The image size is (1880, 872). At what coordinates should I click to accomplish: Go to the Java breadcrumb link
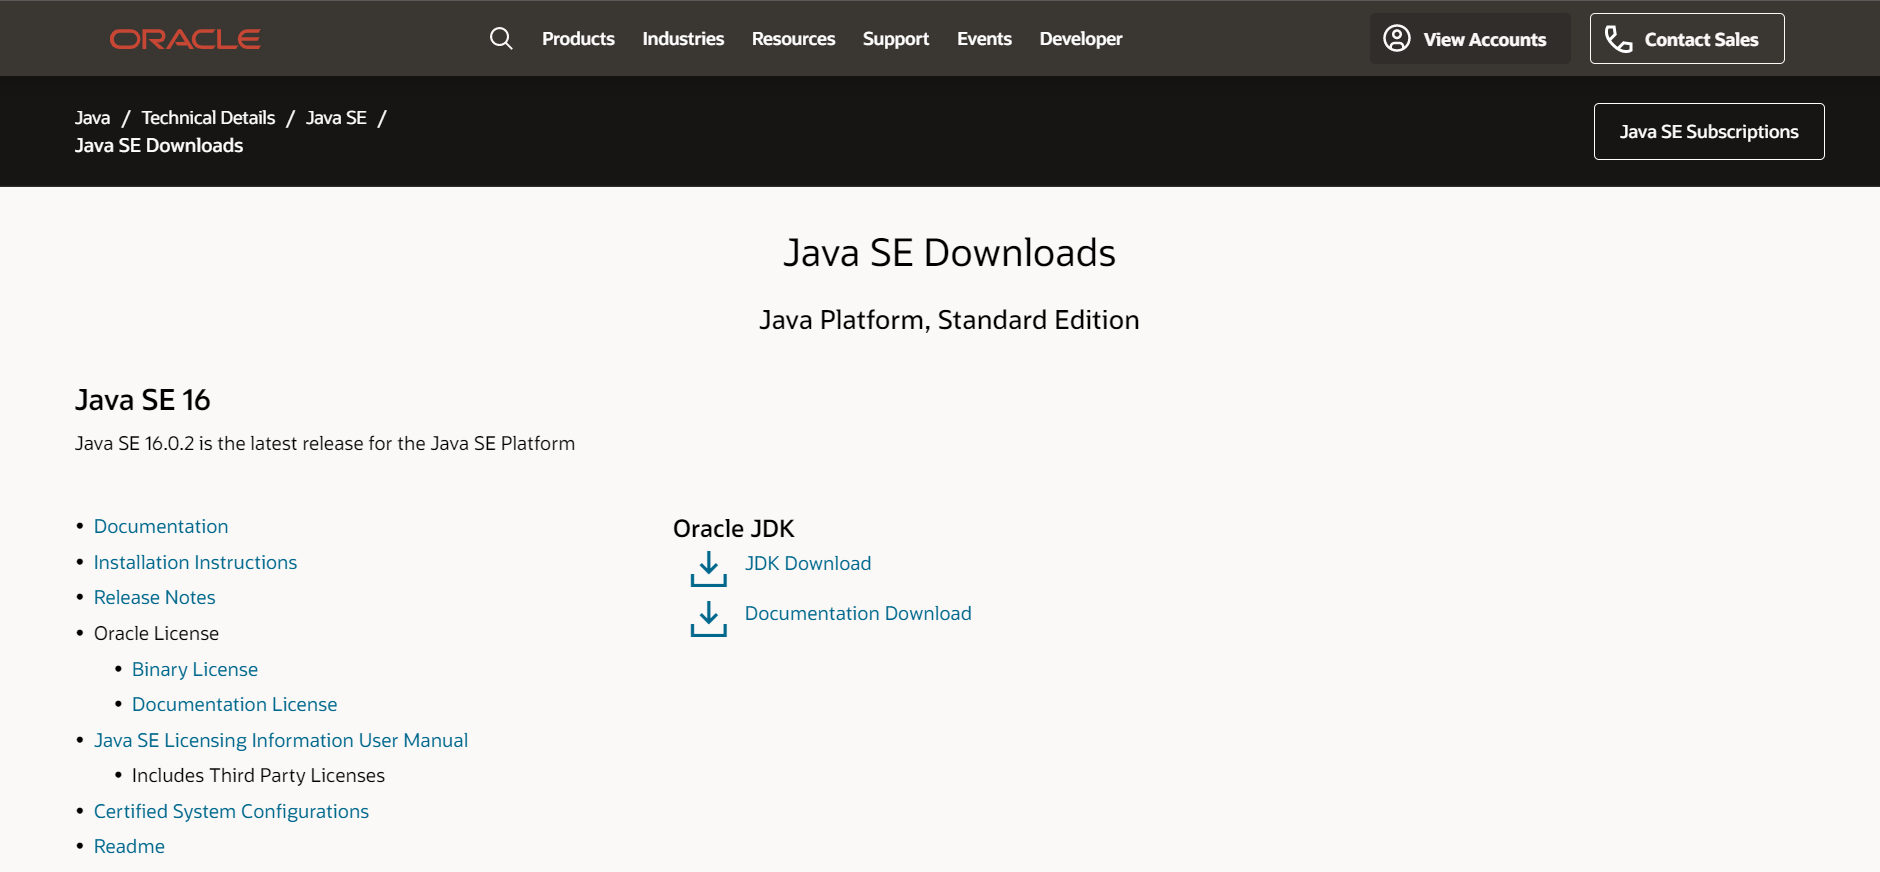92,118
